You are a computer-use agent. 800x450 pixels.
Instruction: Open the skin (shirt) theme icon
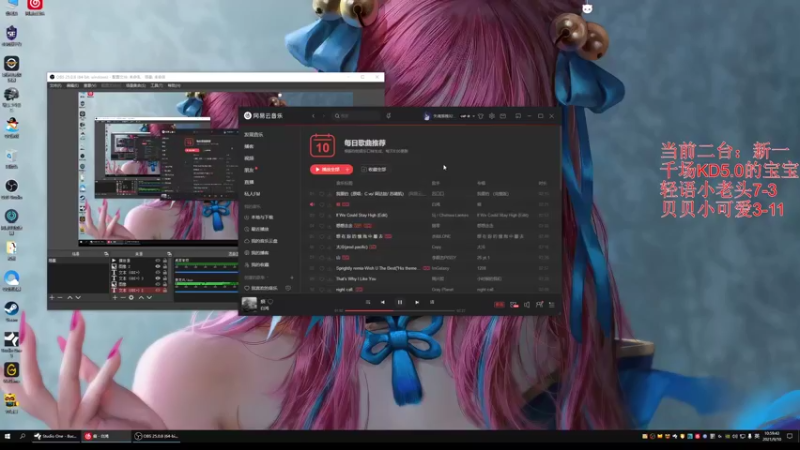click(481, 116)
